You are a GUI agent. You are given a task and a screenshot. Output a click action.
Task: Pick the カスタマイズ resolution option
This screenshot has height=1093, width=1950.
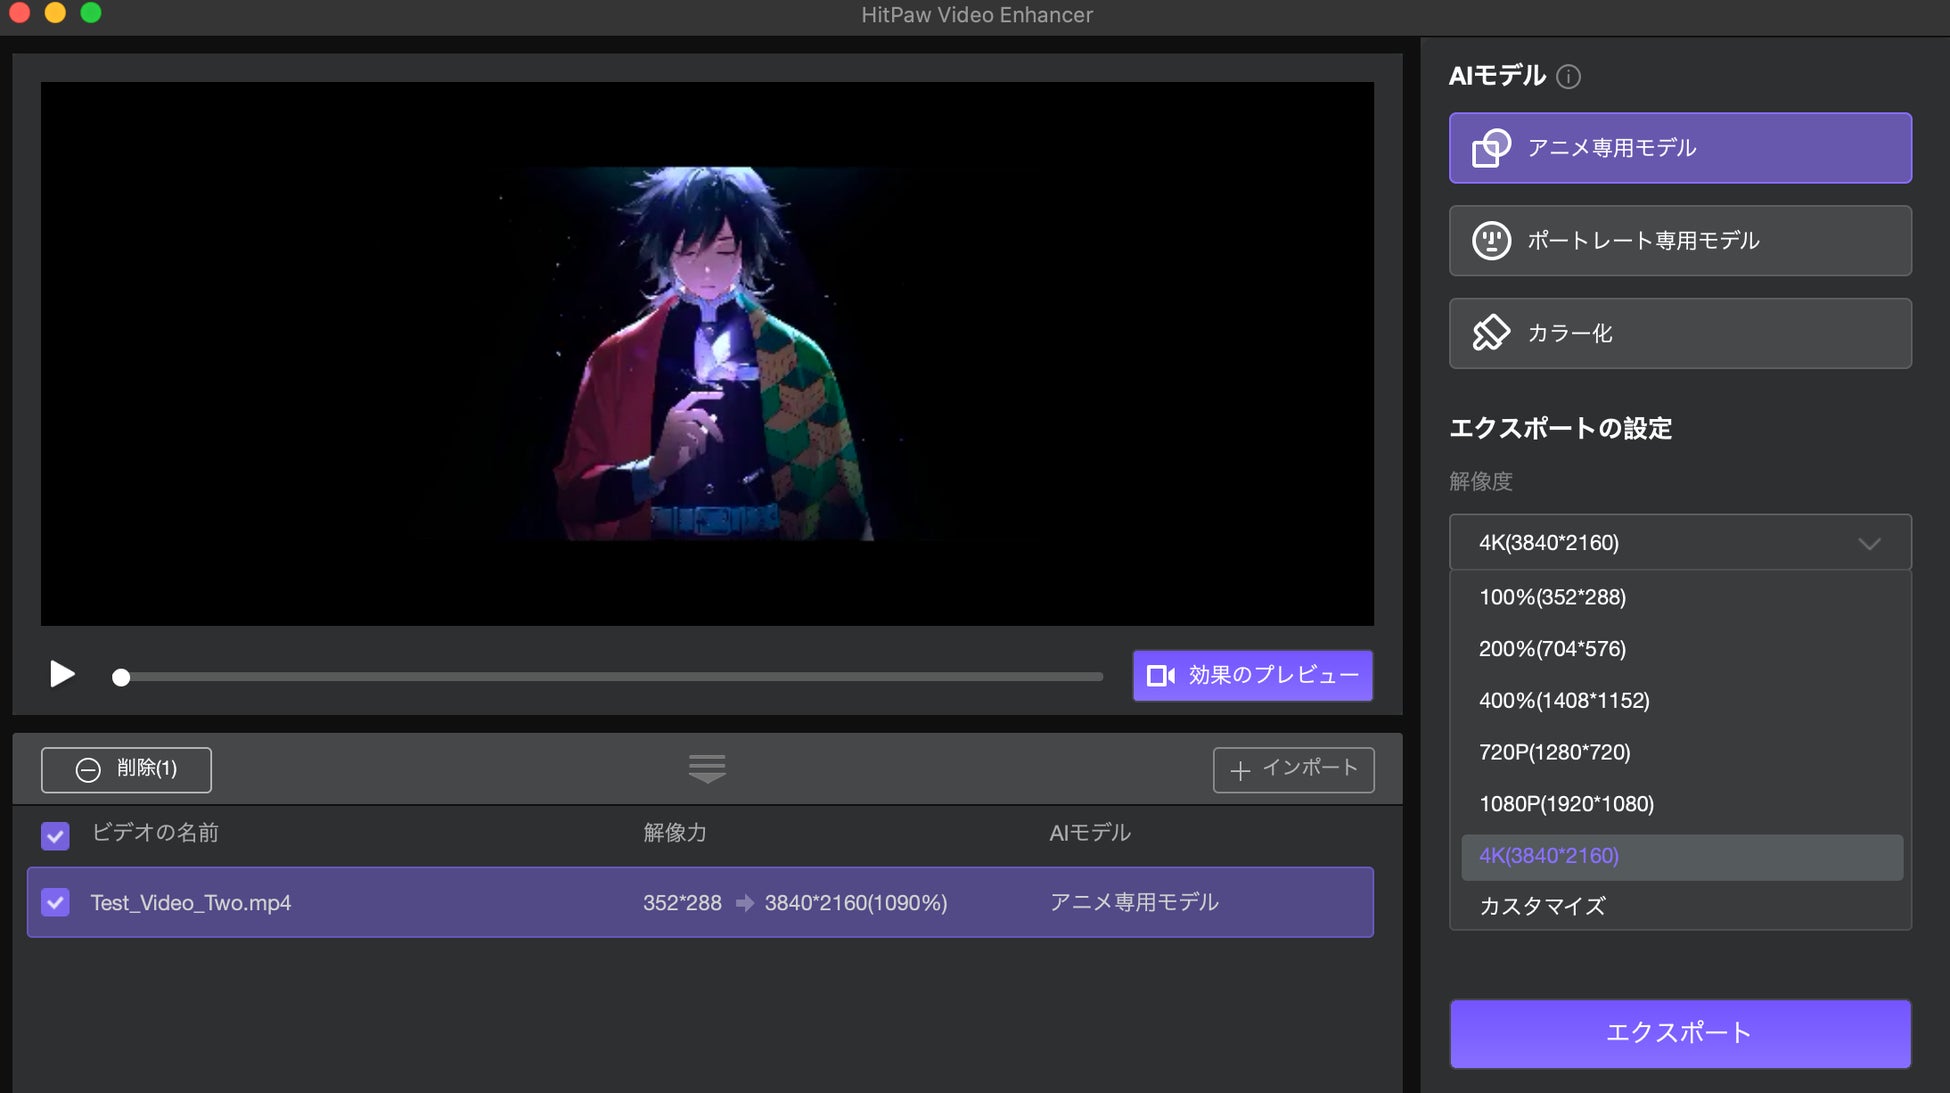click(x=1542, y=906)
